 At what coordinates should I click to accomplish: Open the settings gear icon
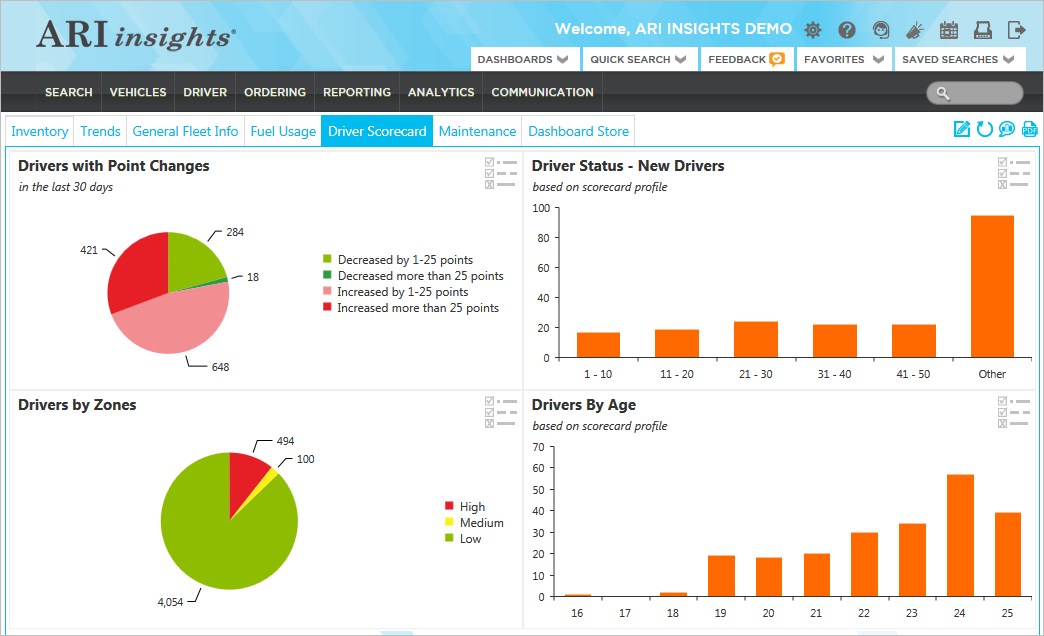pos(813,30)
